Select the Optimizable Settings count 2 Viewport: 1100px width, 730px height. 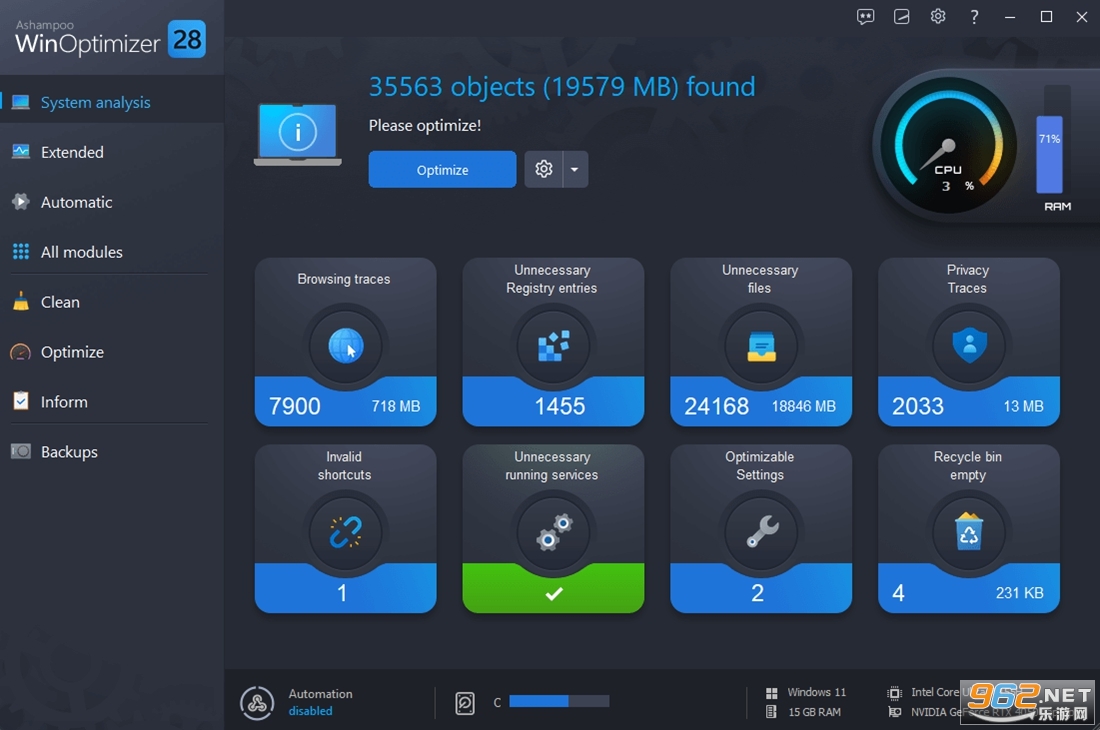758,593
